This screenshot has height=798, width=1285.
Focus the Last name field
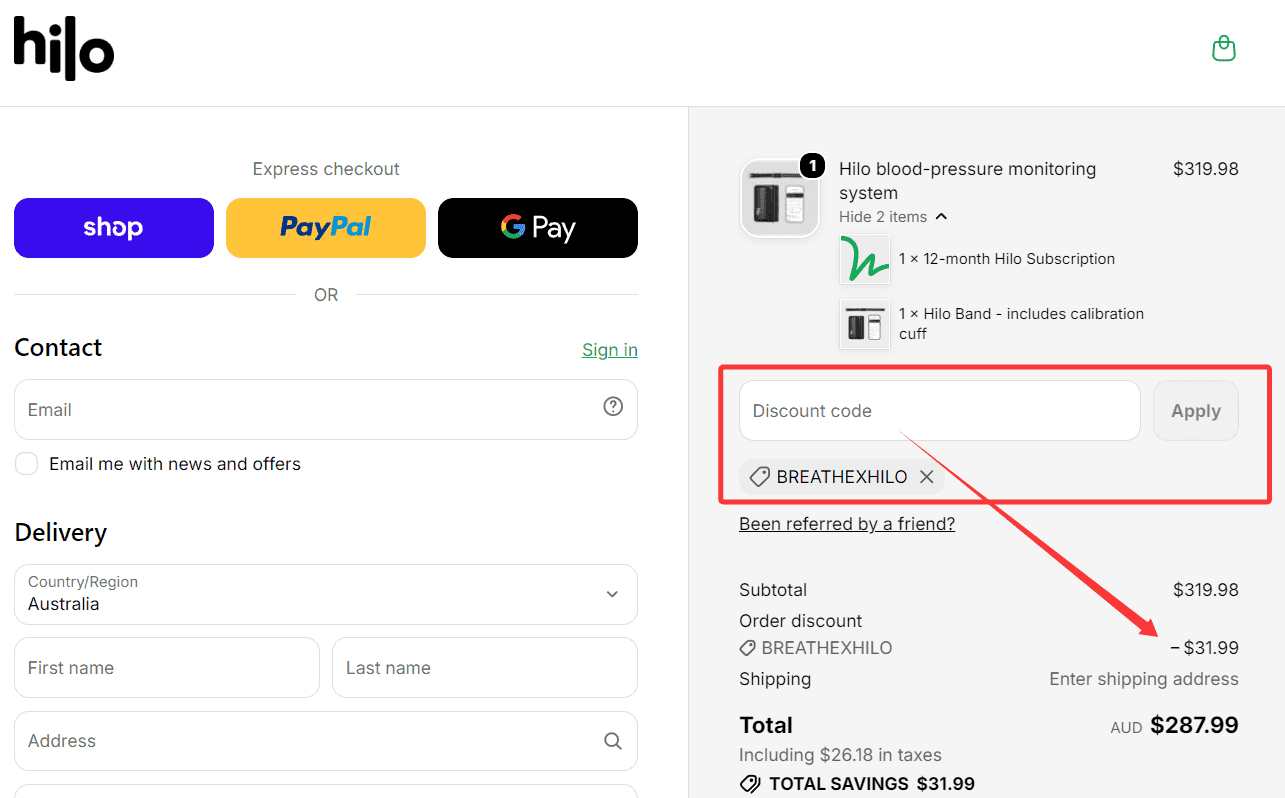[x=485, y=668]
